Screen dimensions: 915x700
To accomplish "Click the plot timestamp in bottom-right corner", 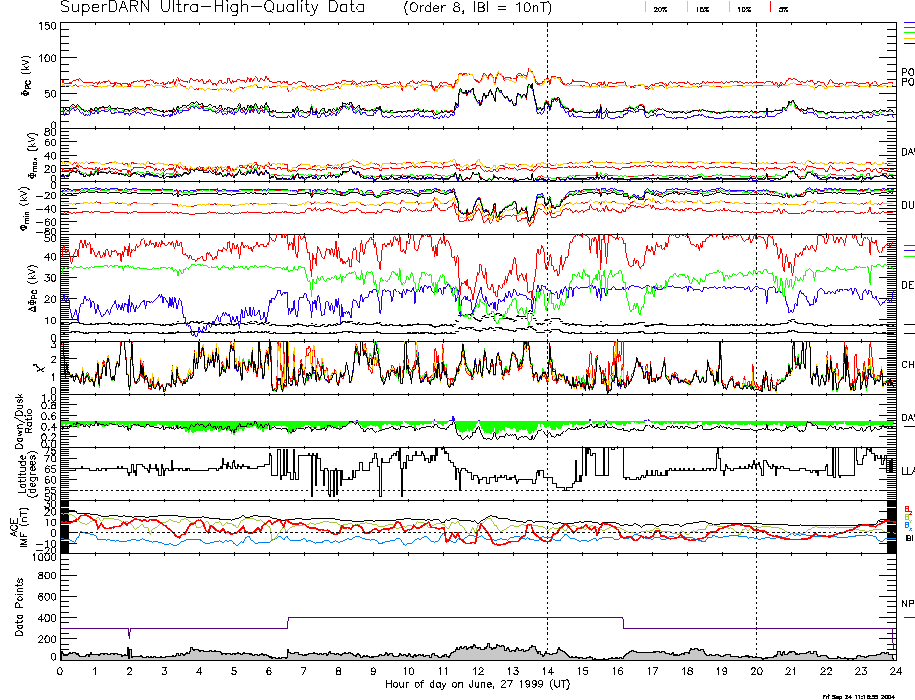I will click(866, 696).
